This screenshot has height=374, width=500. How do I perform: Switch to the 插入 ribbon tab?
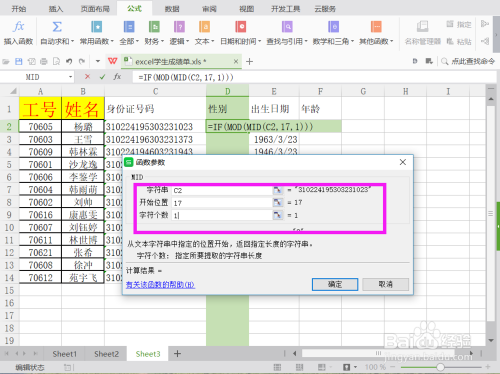(x=56, y=9)
